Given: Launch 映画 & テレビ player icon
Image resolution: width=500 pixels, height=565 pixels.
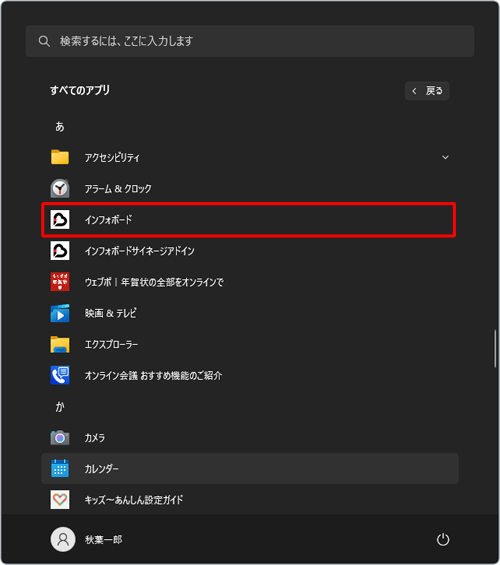Looking at the screenshot, I should click(60, 313).
